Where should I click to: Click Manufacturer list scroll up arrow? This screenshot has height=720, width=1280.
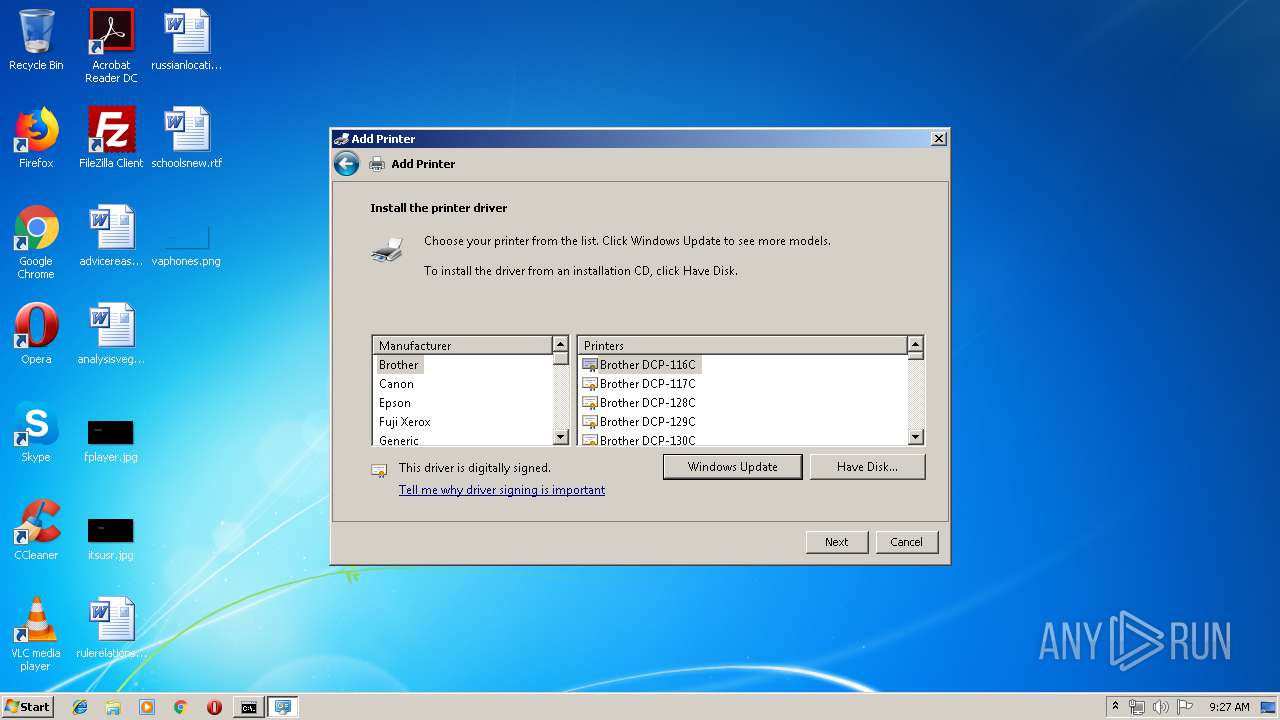click(560, 345)
